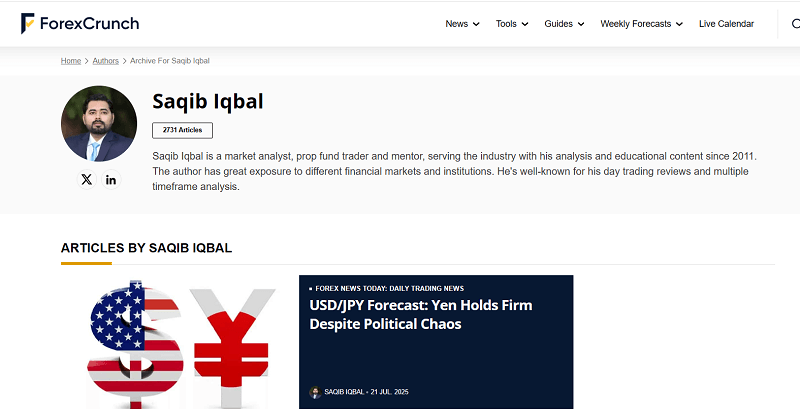Open the search icon in header
This screenshot has height=413, width=800.
(x=795, y=23)
